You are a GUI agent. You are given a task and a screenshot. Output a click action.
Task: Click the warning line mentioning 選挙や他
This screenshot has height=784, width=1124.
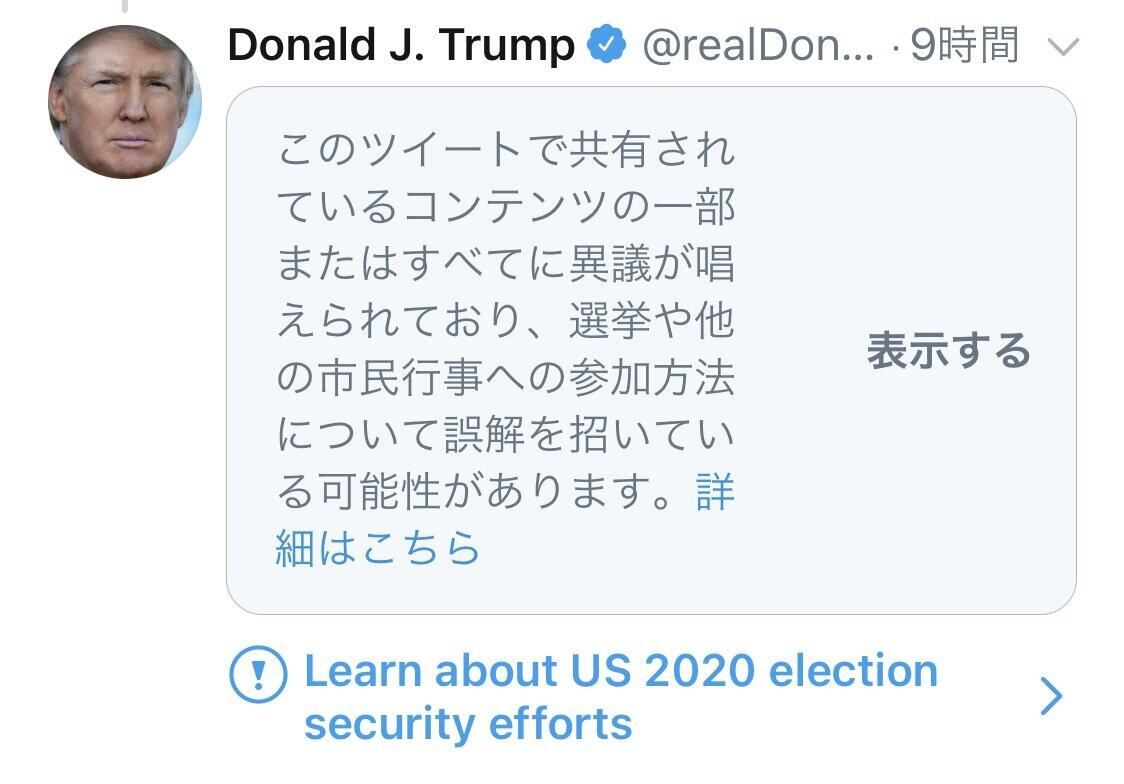coord(505,322)
